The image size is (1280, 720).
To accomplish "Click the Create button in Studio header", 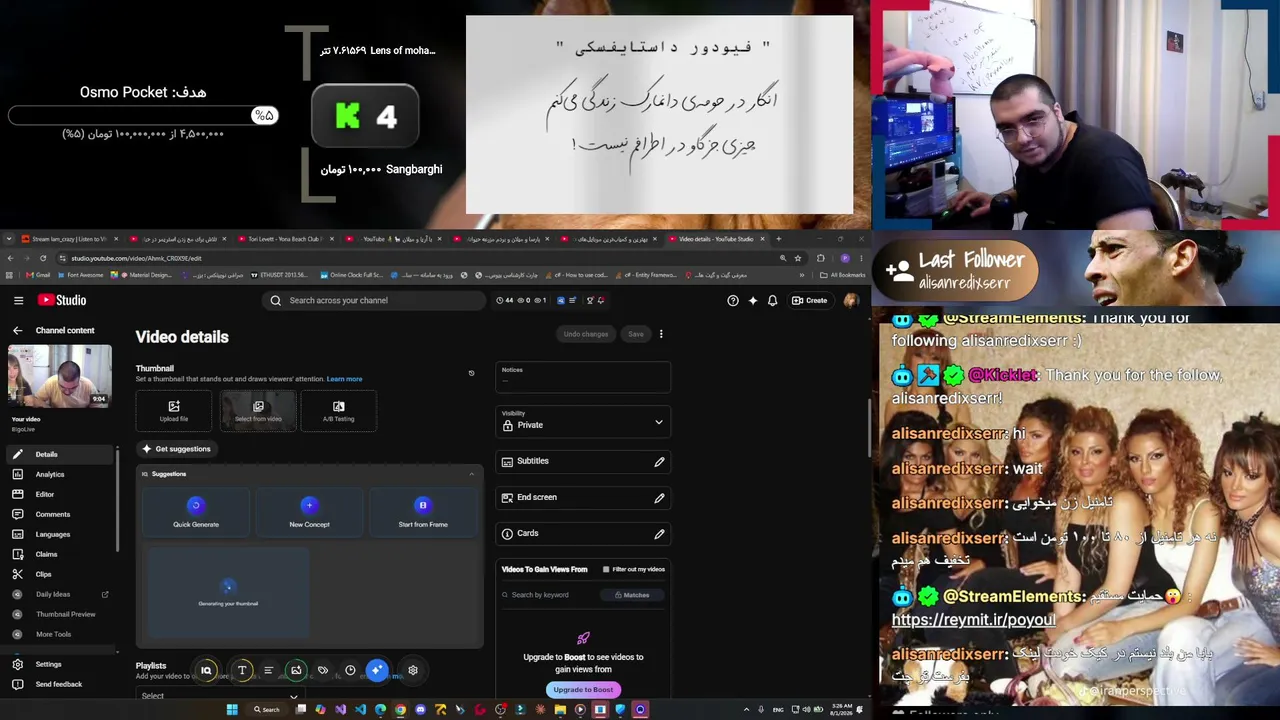I will coord(810,300).
